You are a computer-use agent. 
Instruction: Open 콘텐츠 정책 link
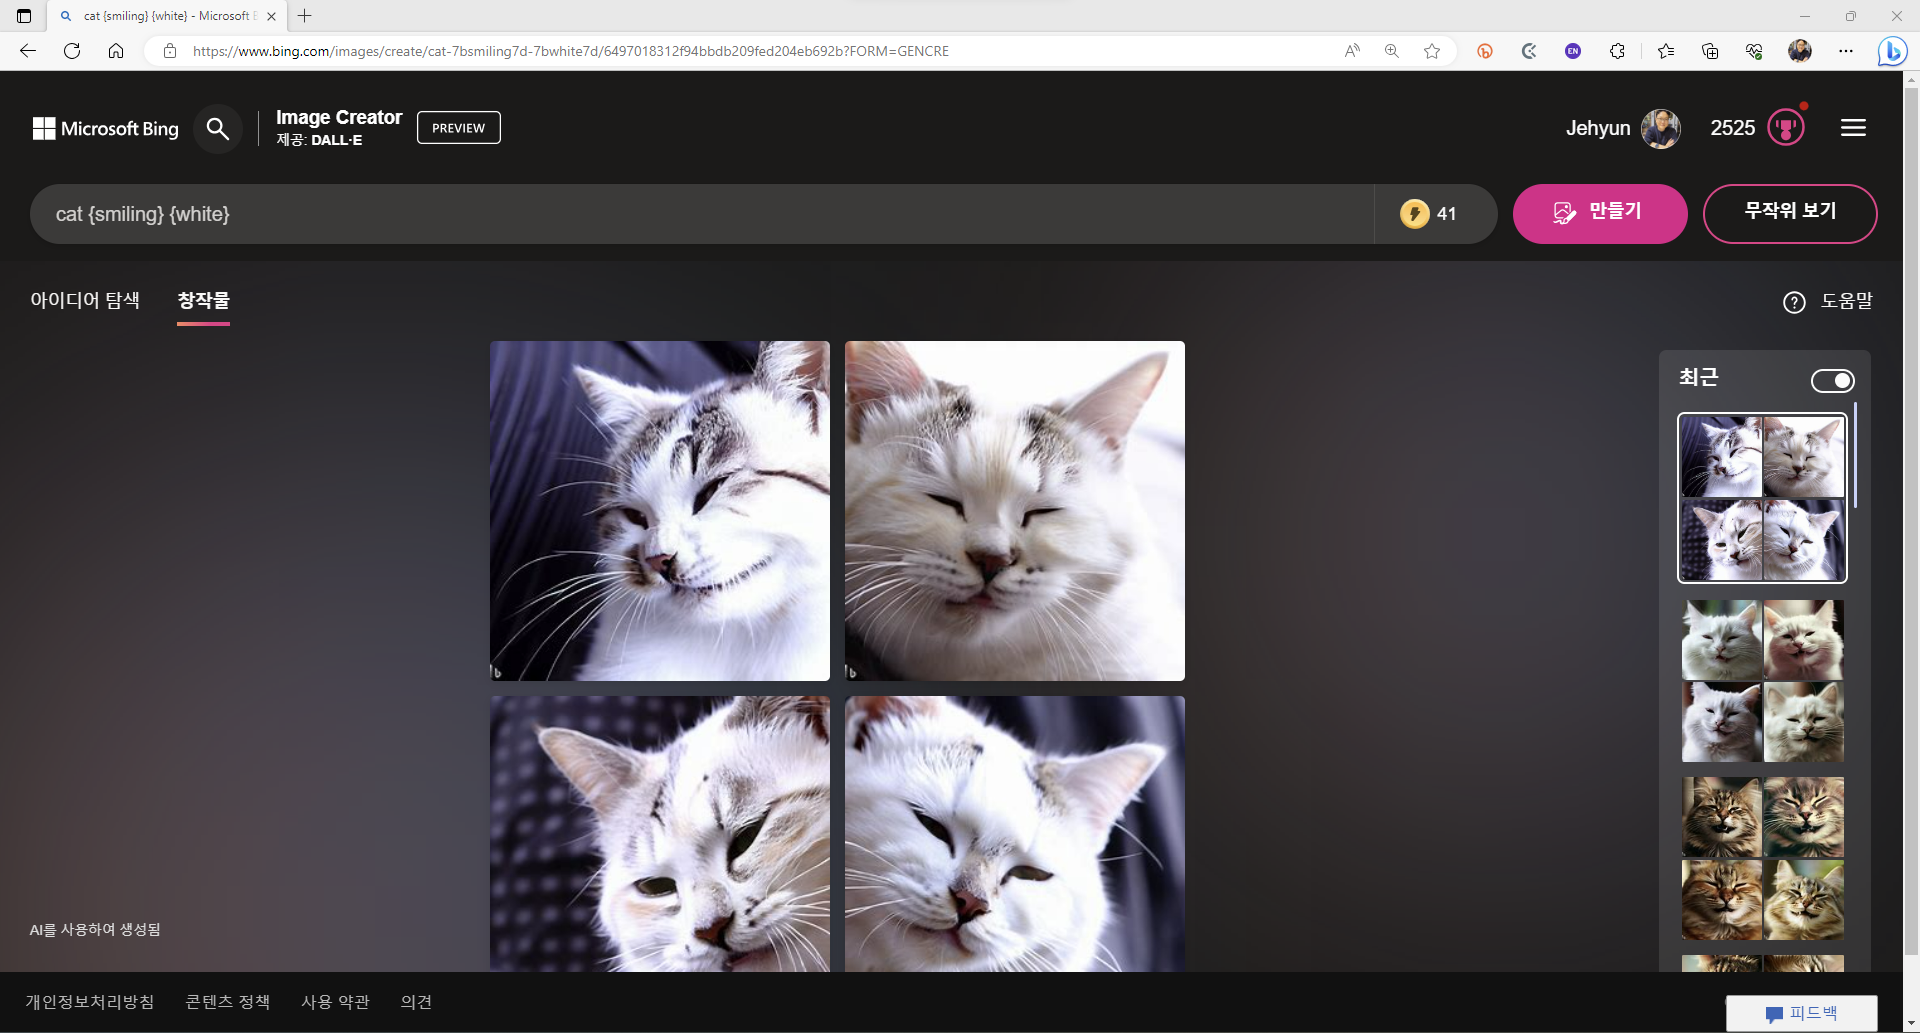[x=228, y=1002]
